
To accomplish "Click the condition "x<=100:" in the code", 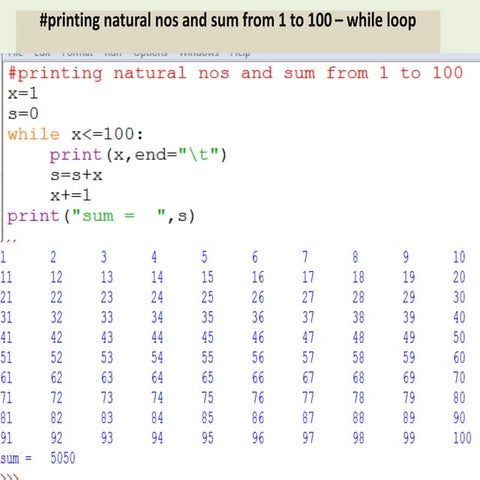I will click(x=107, y=134).
